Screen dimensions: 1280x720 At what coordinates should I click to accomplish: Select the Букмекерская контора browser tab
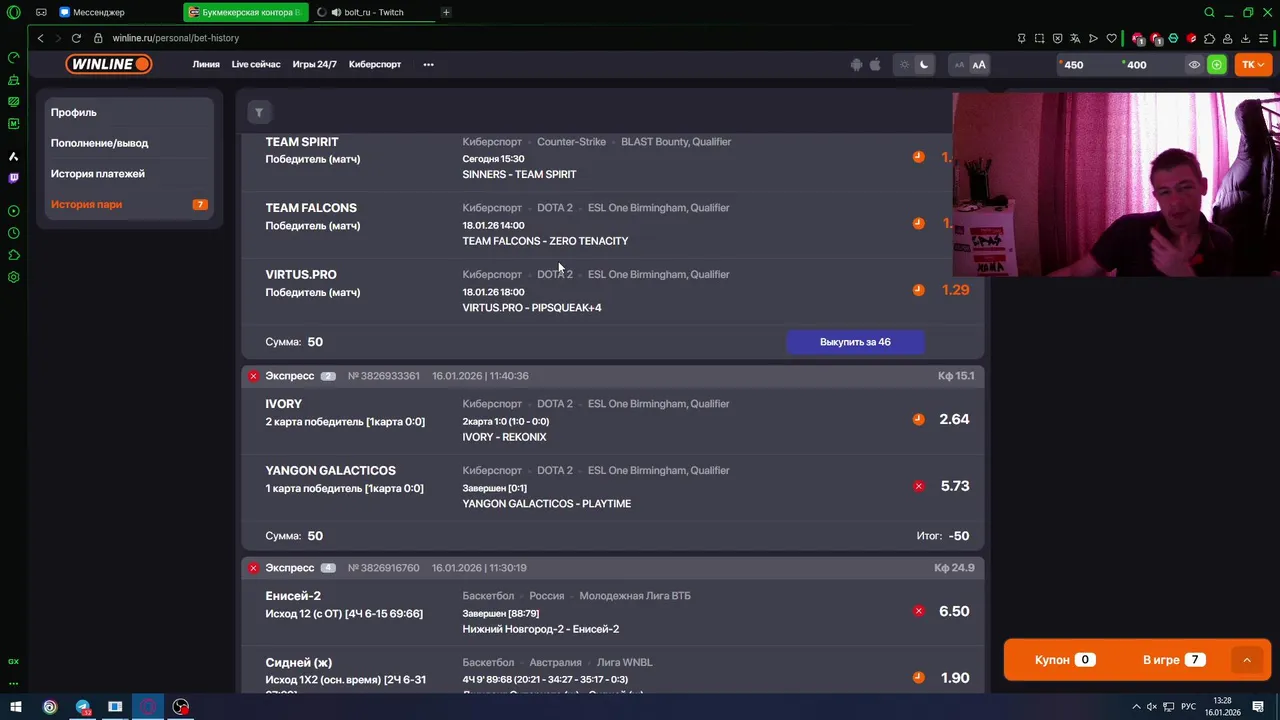click(246, 12)
